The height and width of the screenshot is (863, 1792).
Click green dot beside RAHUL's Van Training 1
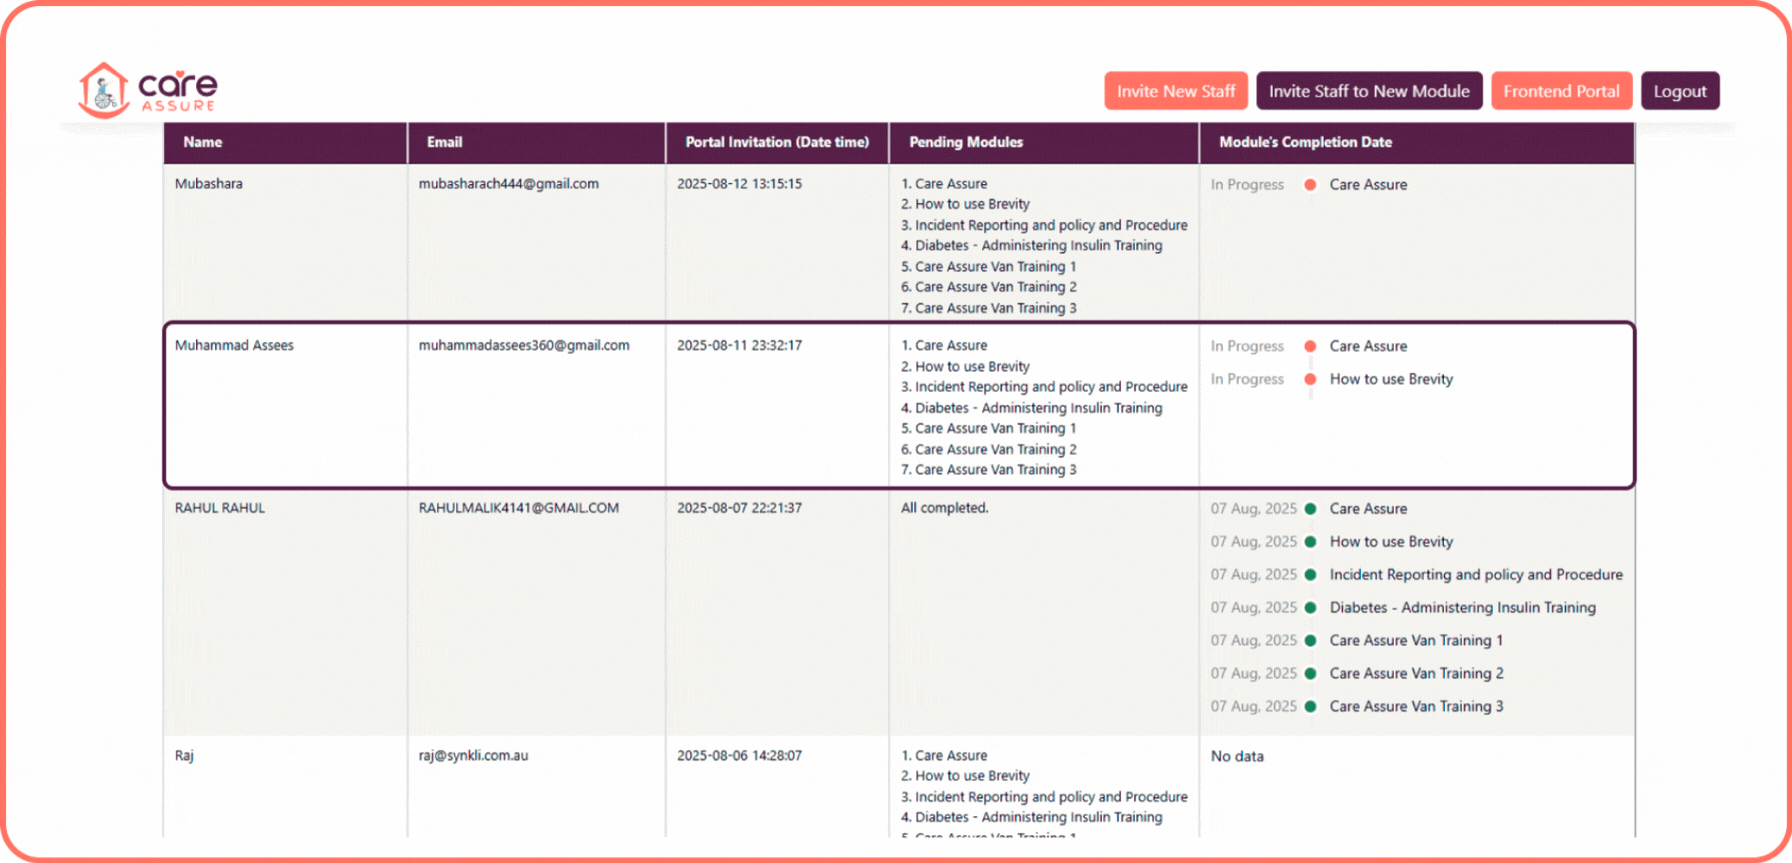point(1310,641)
